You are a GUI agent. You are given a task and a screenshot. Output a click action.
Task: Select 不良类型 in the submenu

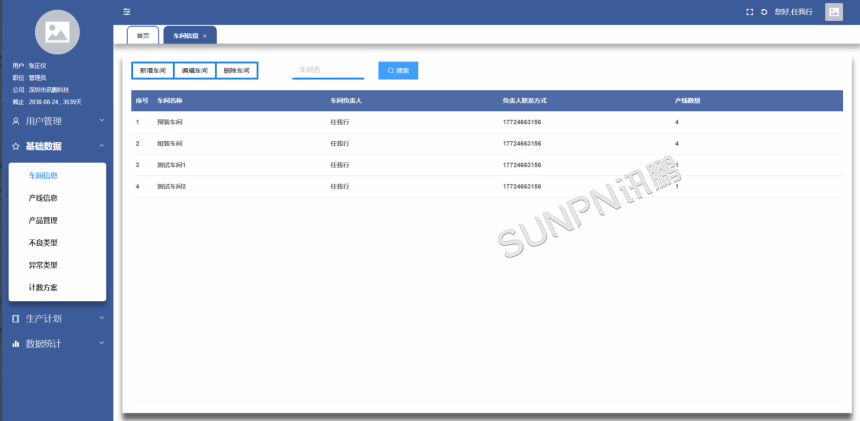[43, 242]
